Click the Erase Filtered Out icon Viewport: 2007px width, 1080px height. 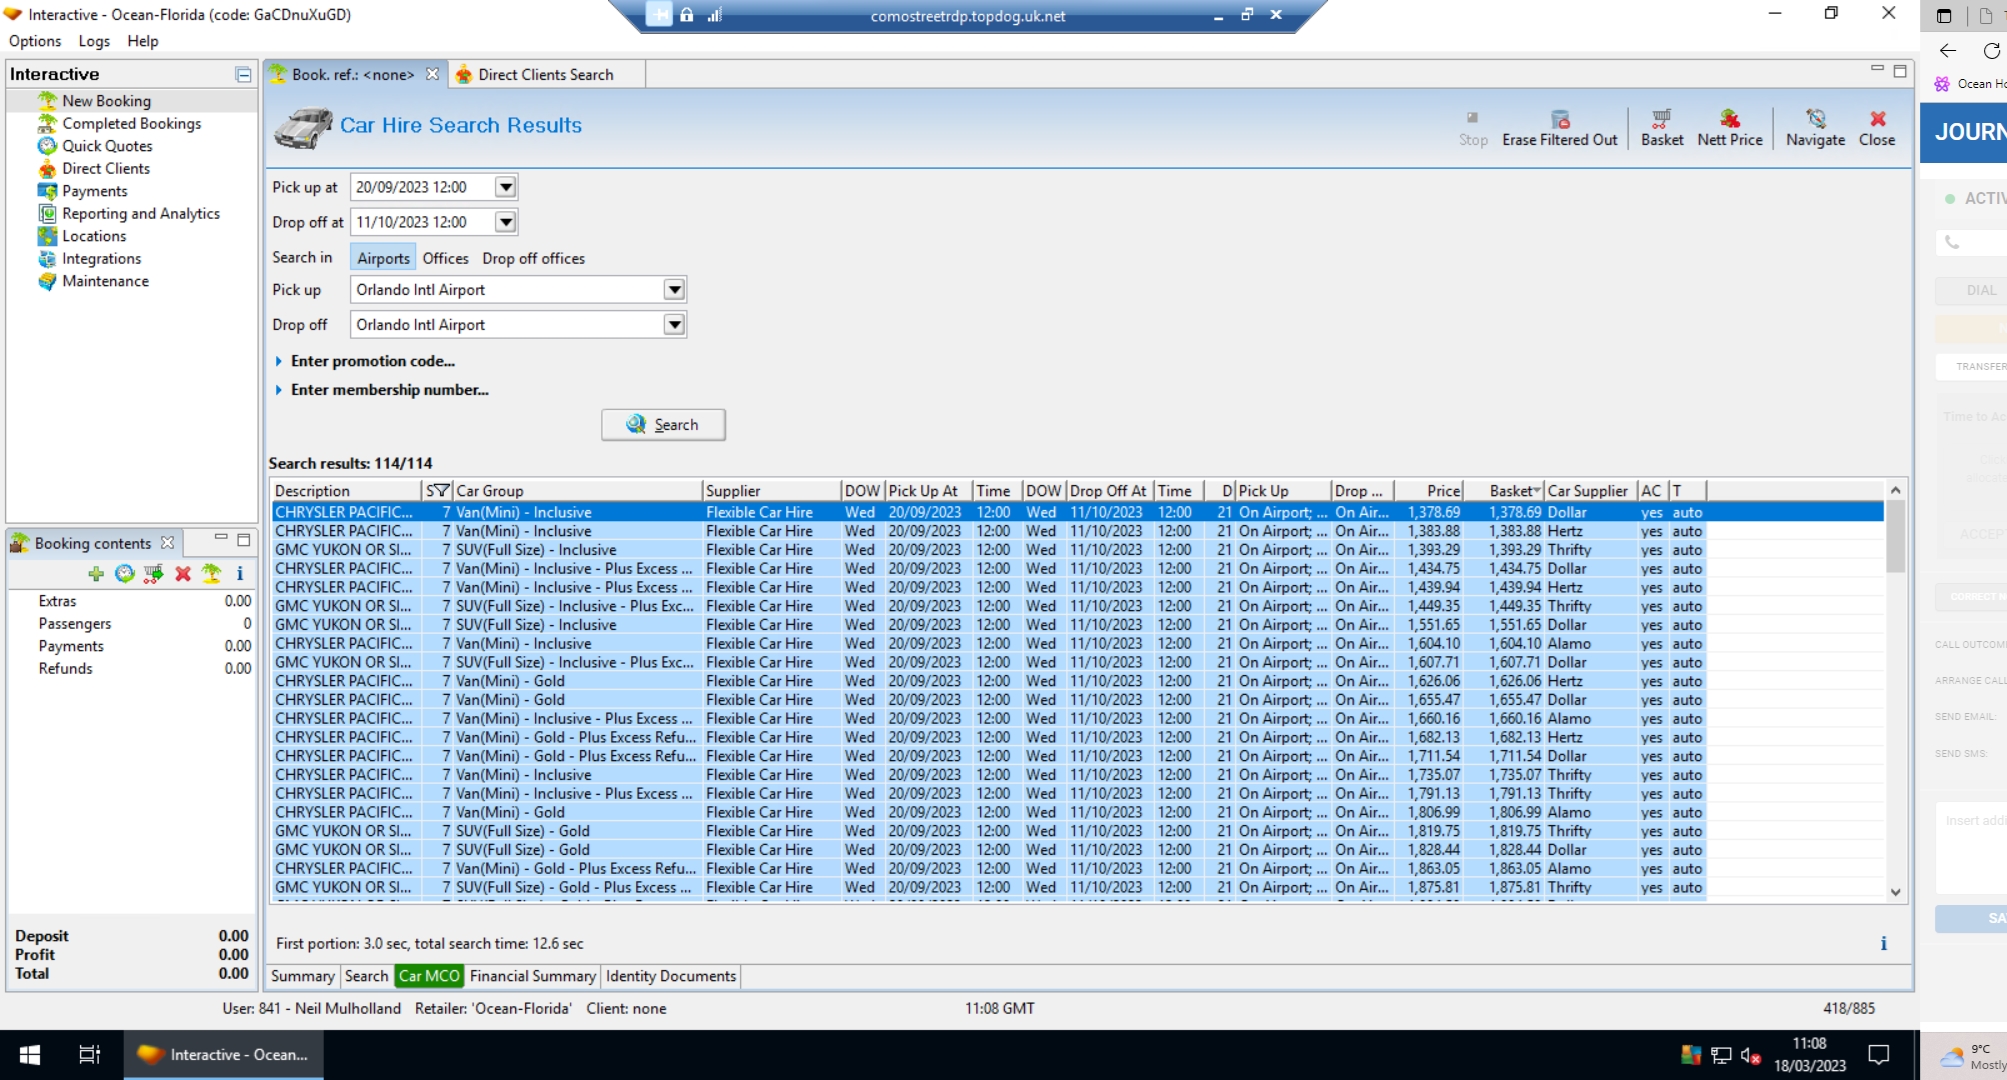1559,127
